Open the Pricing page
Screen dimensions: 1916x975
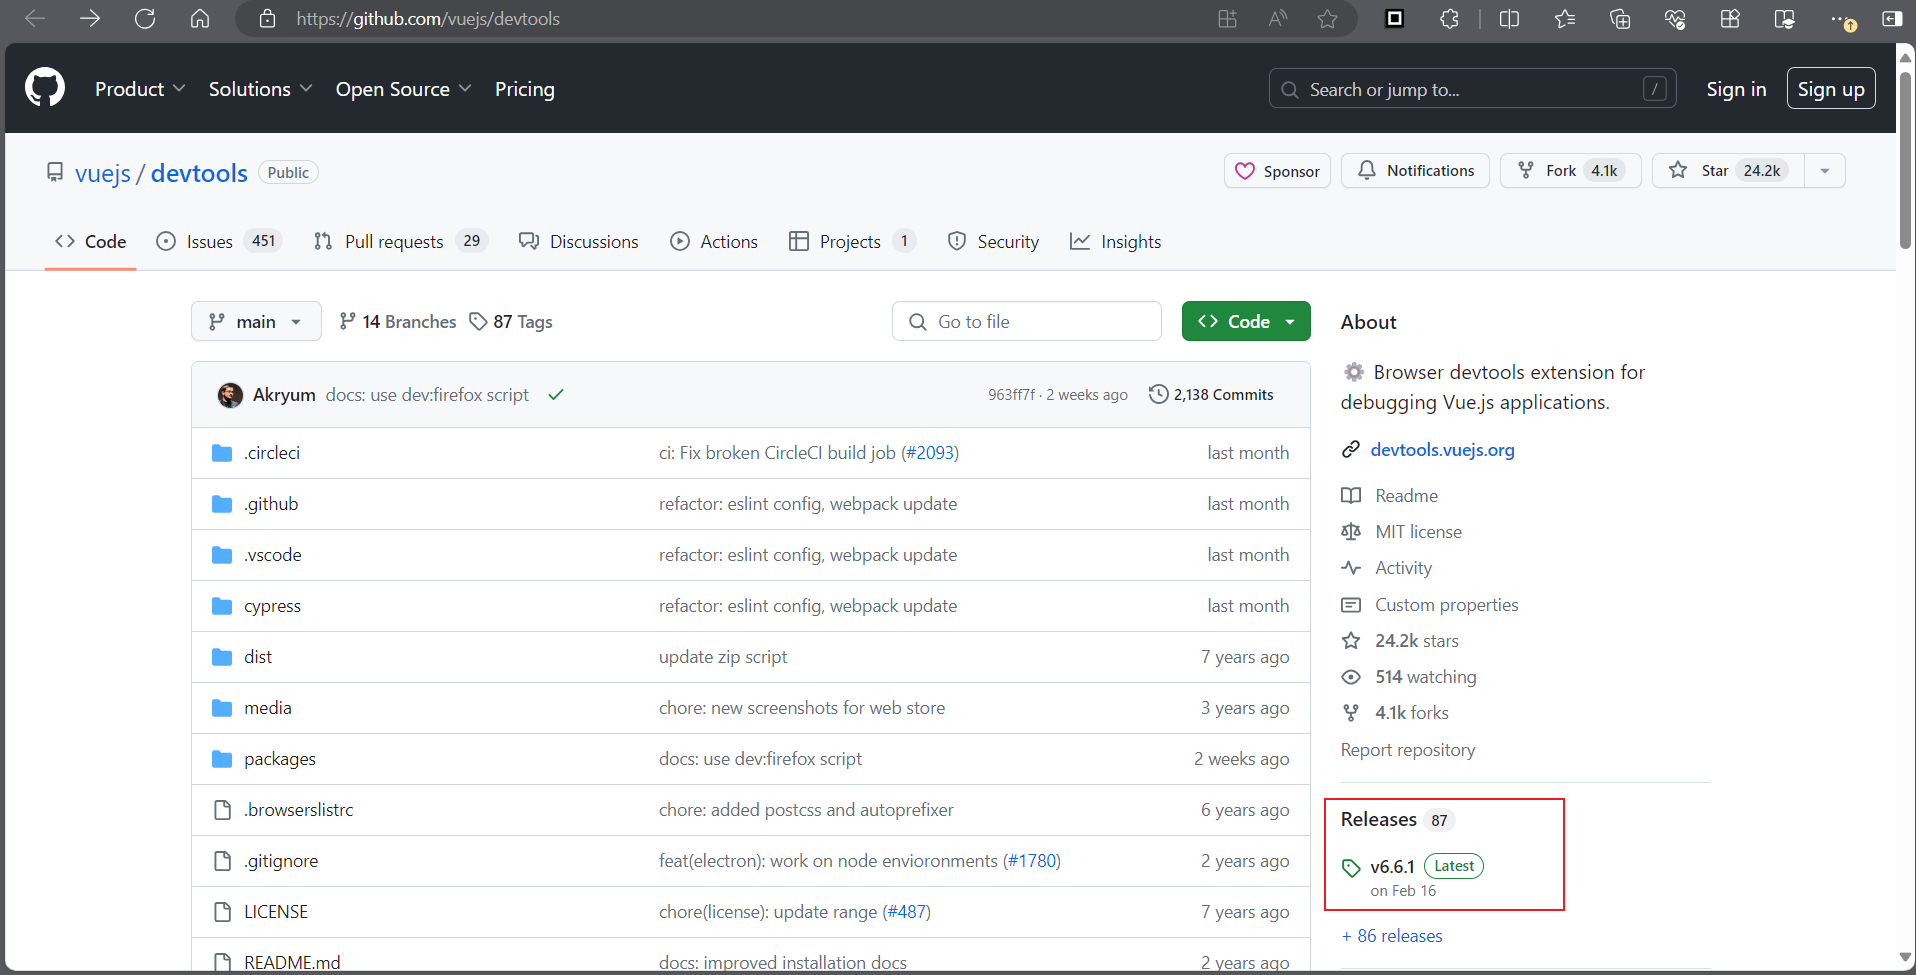click(524, 89)
